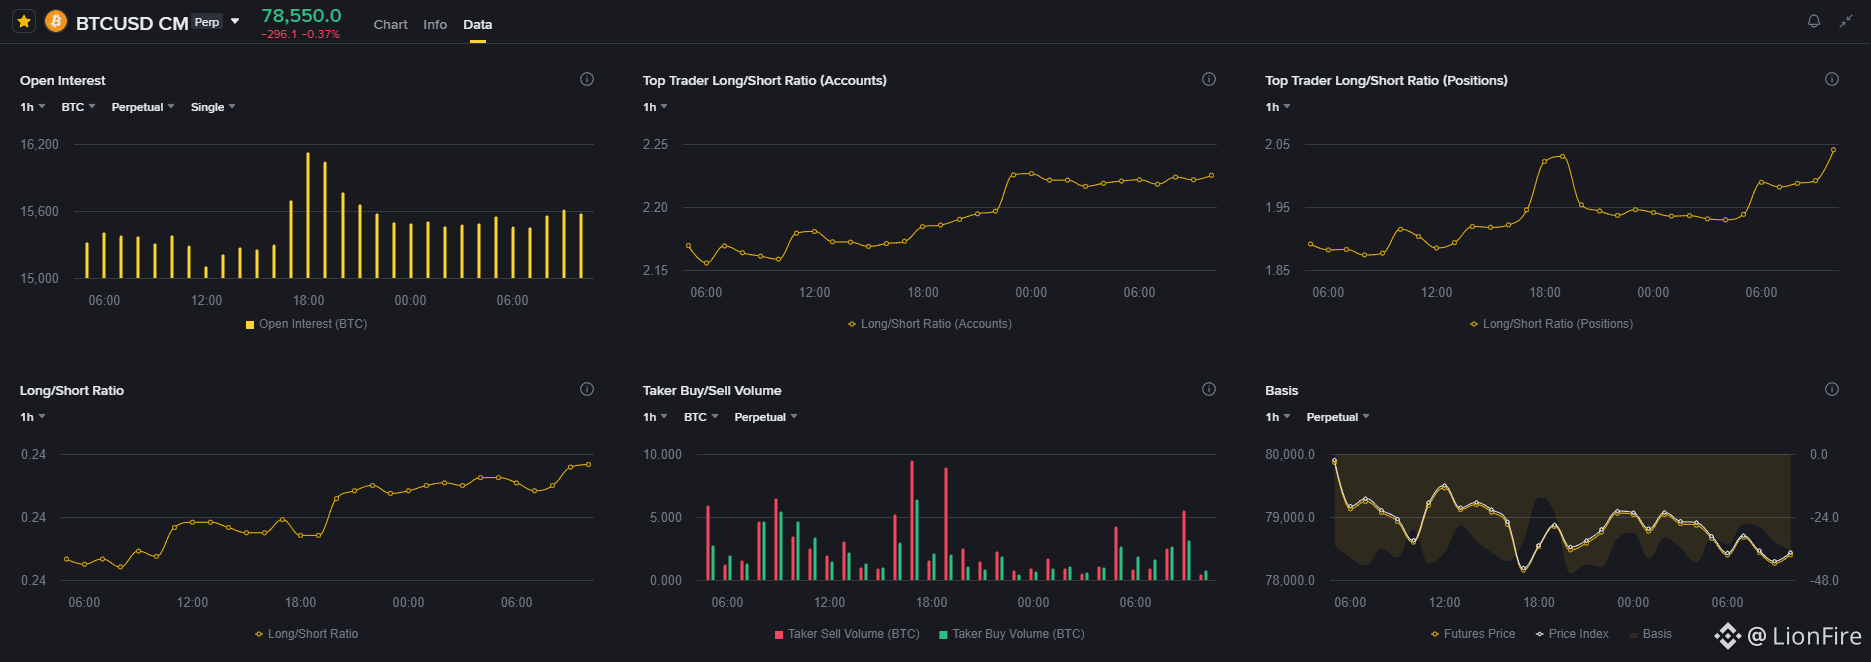Viewport: 1871px width, 662px height.
Task: Open the price alert bell icon
Action: (x=1814, y=21)
